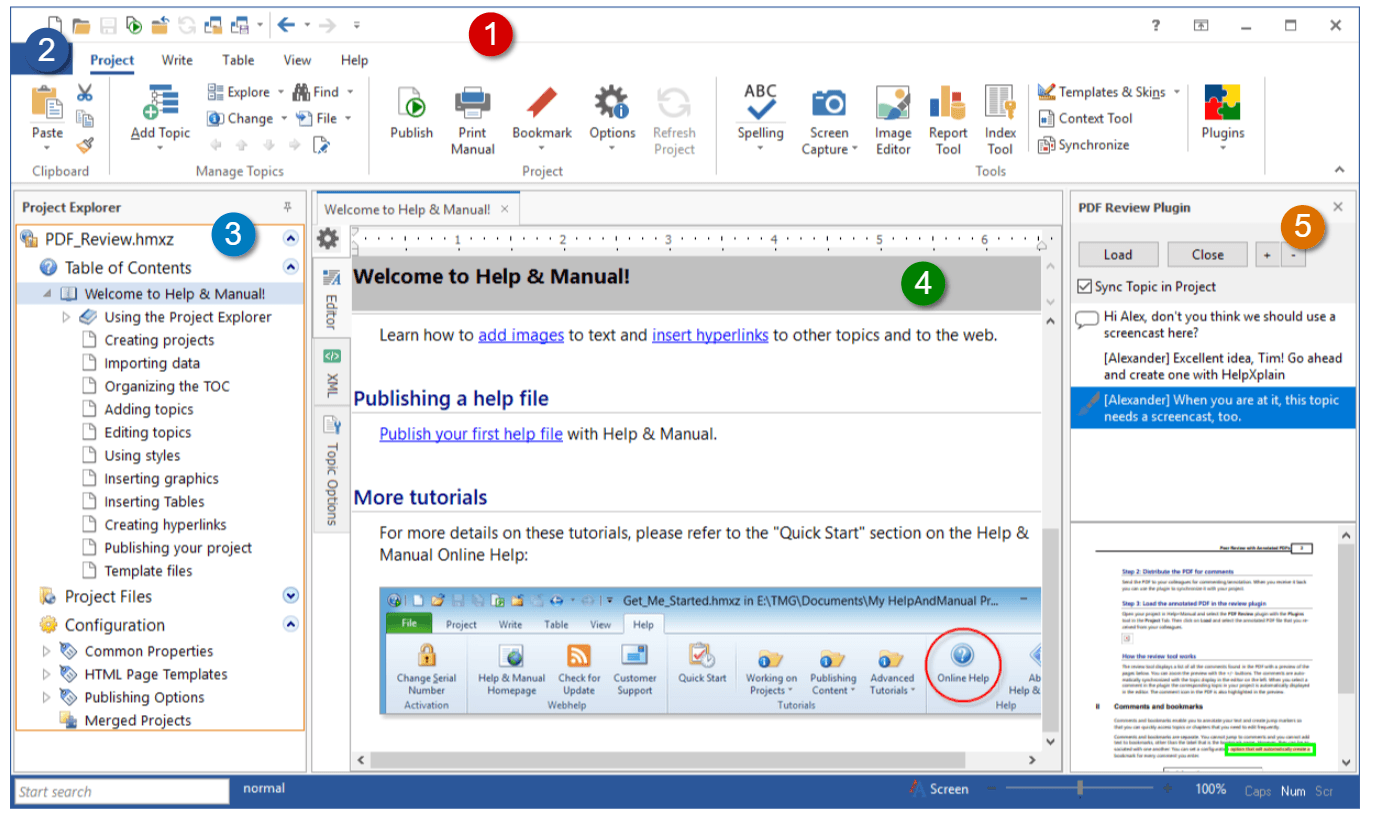
Task: Click the Plugins puzzle icon
Action: [1222, 103]
